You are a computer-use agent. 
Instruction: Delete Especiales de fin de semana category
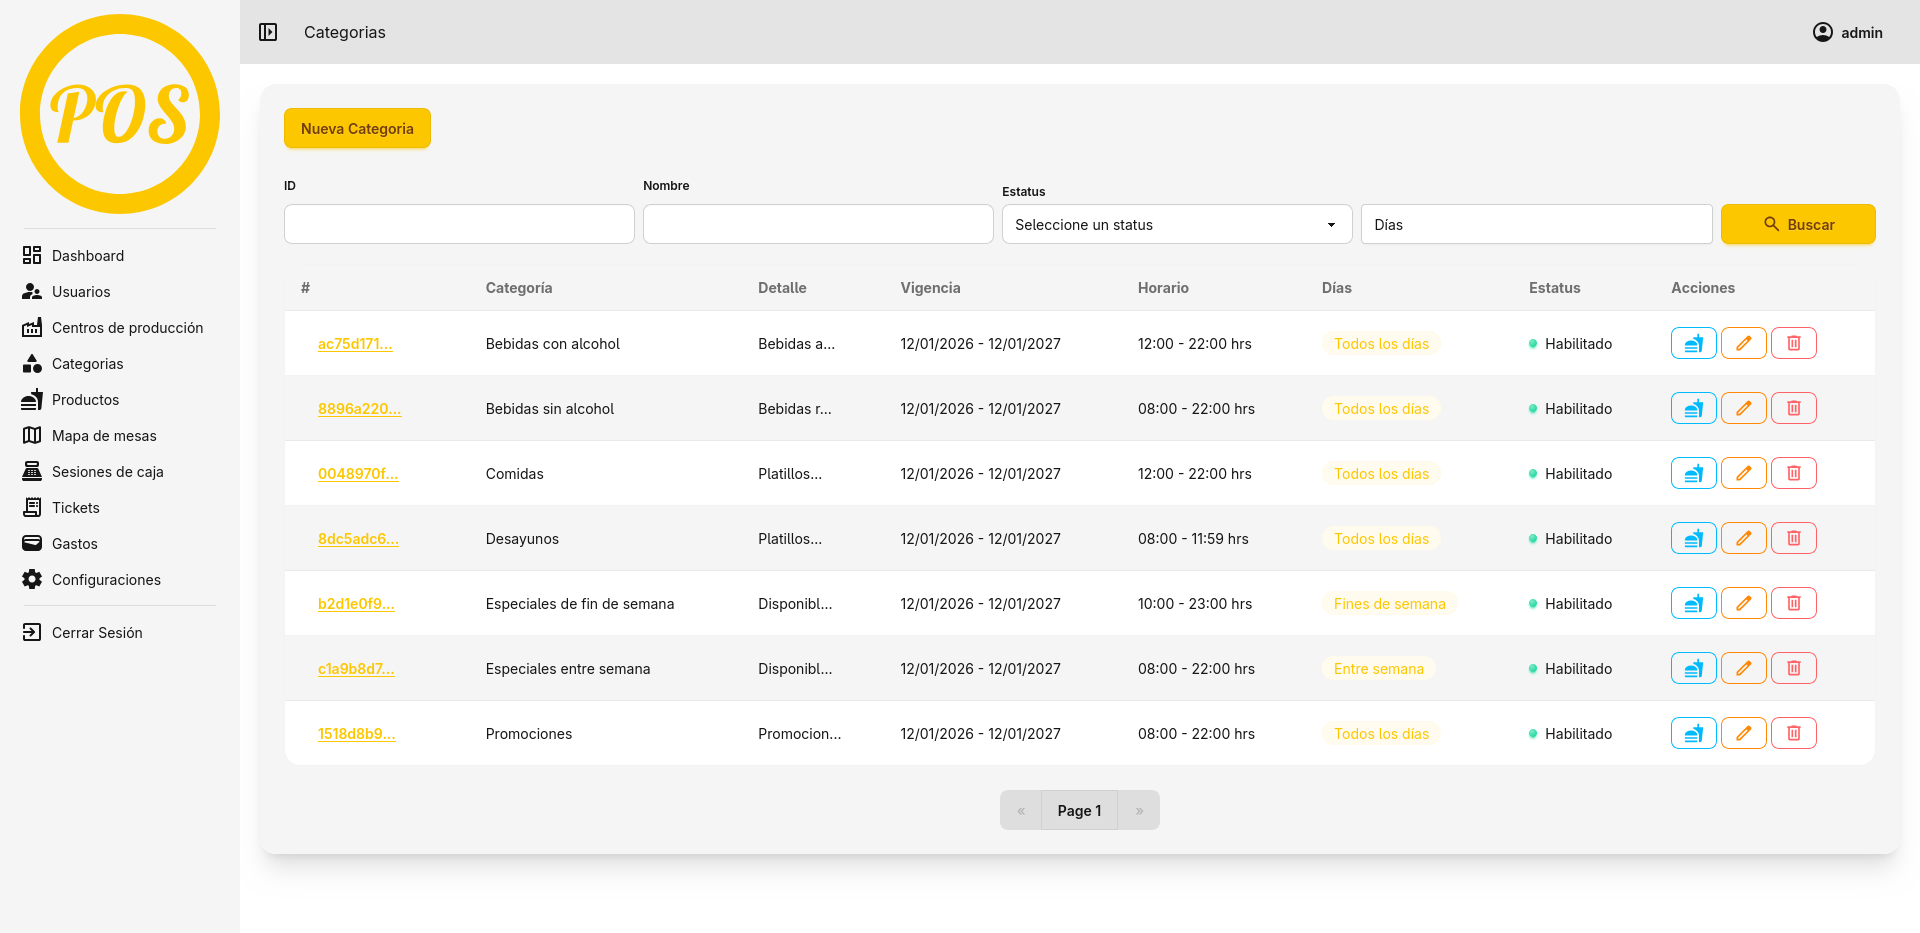(1793, 603)
